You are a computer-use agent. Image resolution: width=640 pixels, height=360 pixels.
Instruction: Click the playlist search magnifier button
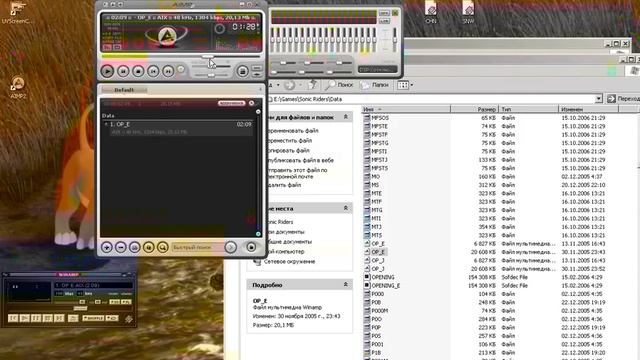tap(162, 247)
